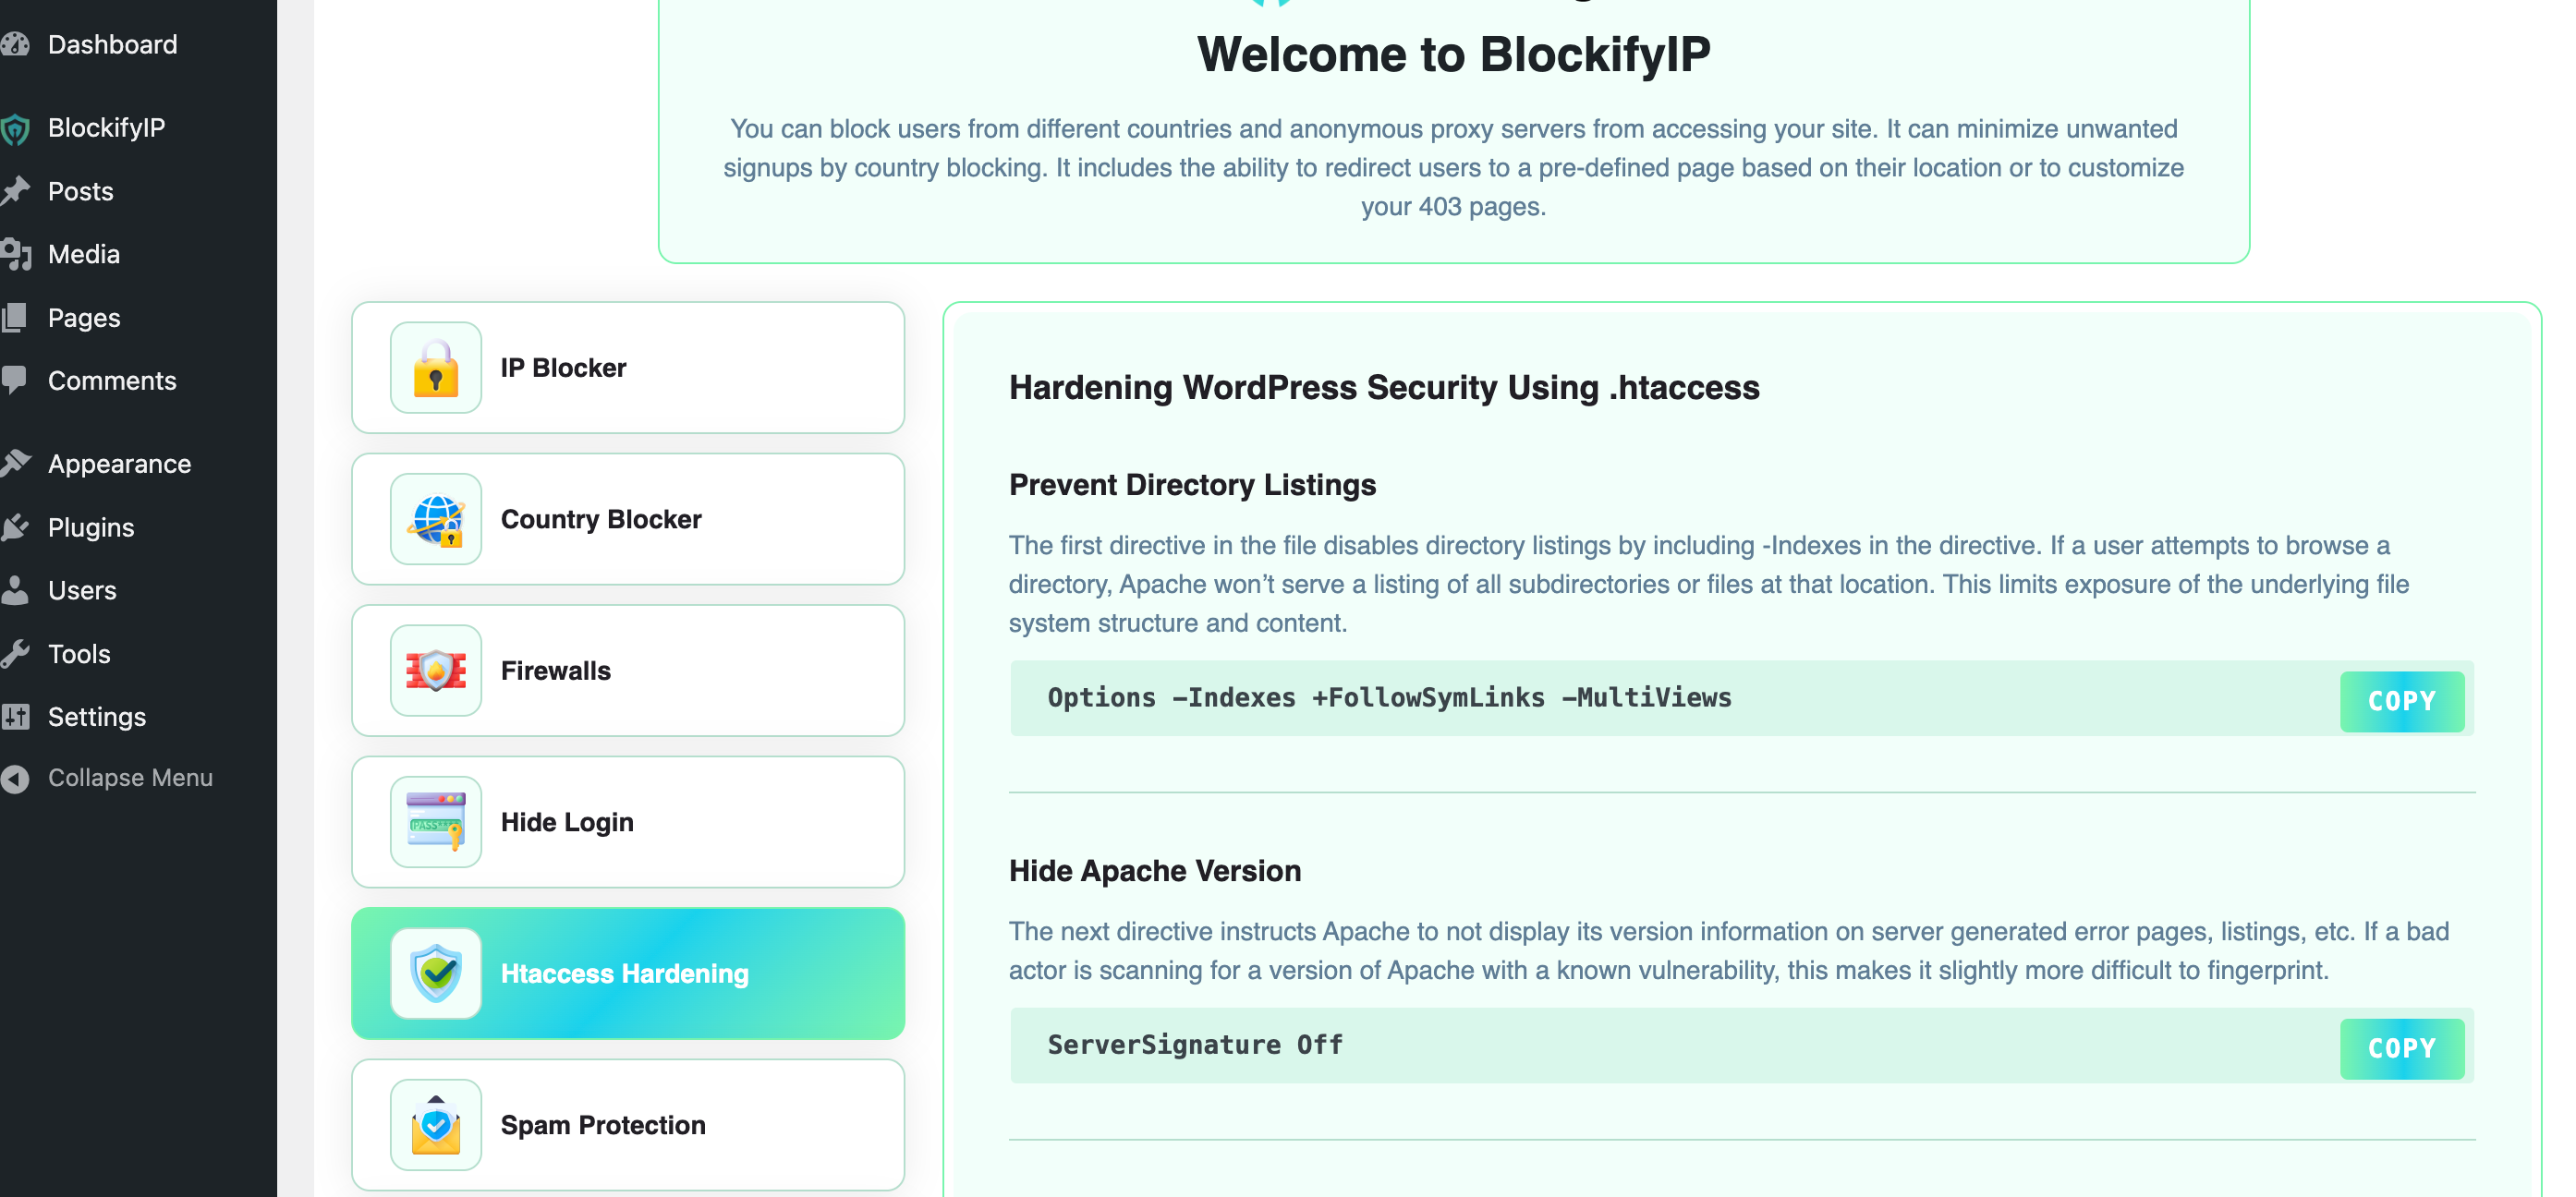Image resolution: width=2576 pixels, height=1197 pixels.
Task: Click the Htaccess Hardening shield checkmark icon
Action: (436, 974)
